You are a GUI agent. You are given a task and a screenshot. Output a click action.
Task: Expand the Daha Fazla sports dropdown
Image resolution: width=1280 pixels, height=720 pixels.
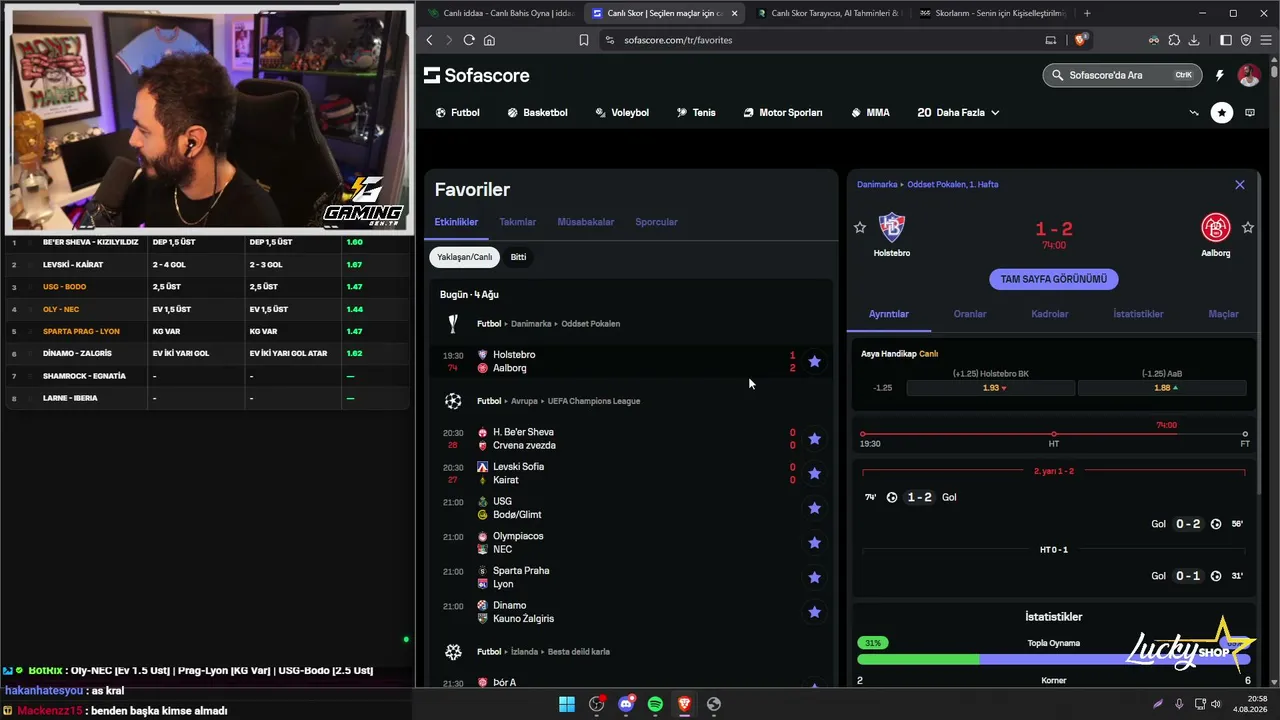pos(958,113)
